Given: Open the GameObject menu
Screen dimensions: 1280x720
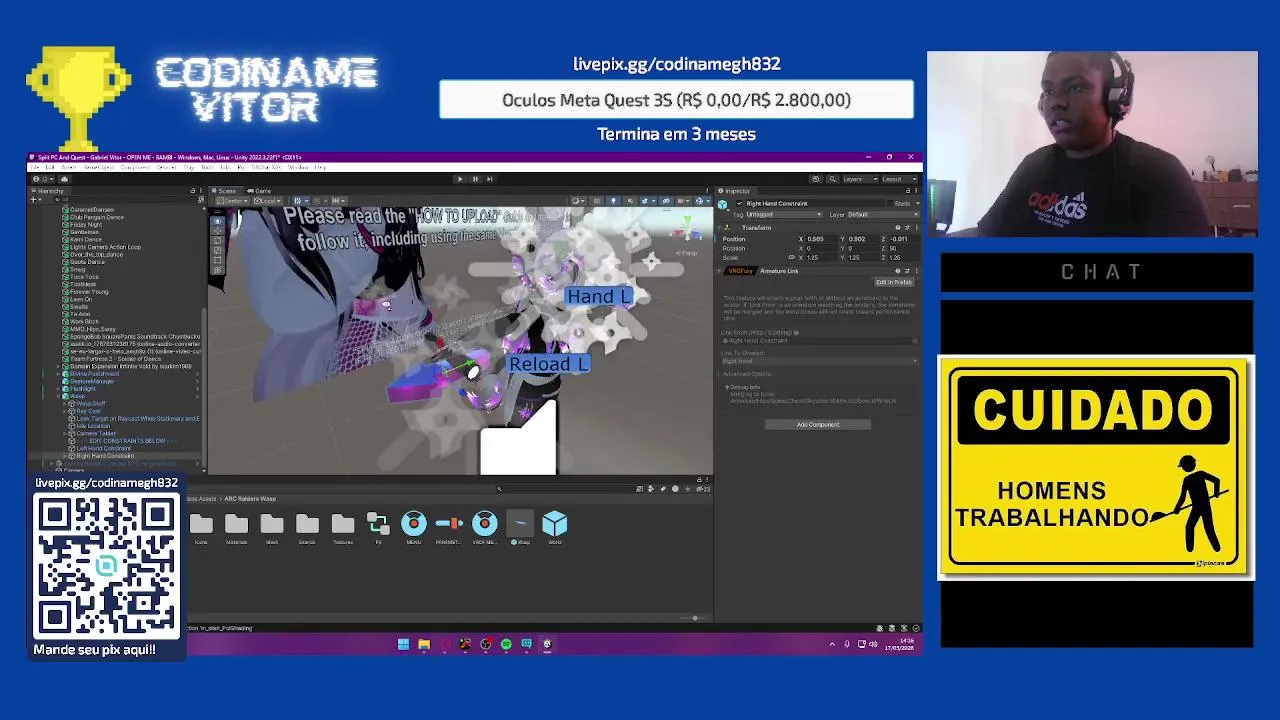Looking at the screenshot, I should coord(98,167).
